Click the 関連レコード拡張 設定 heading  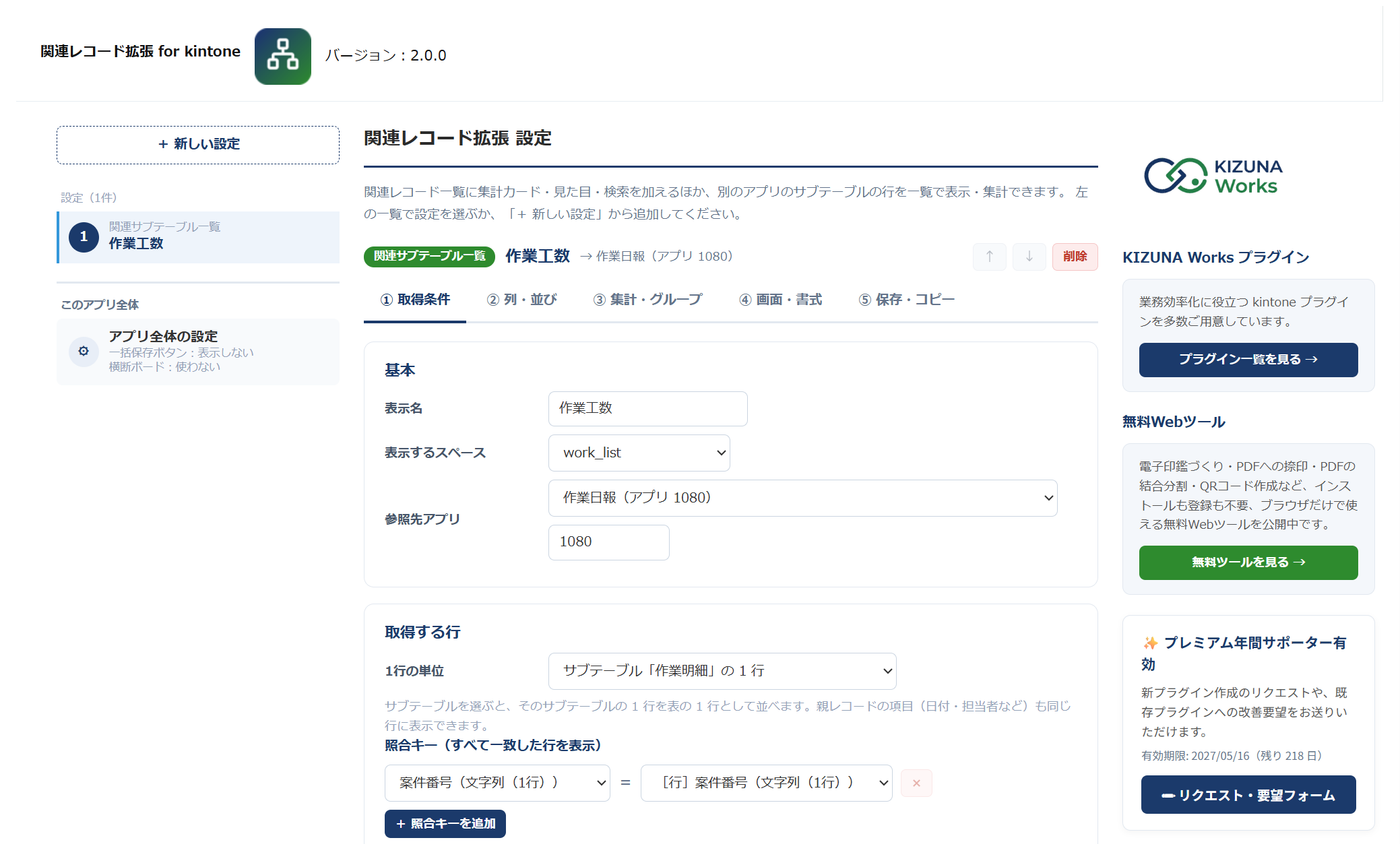(458, 139)
